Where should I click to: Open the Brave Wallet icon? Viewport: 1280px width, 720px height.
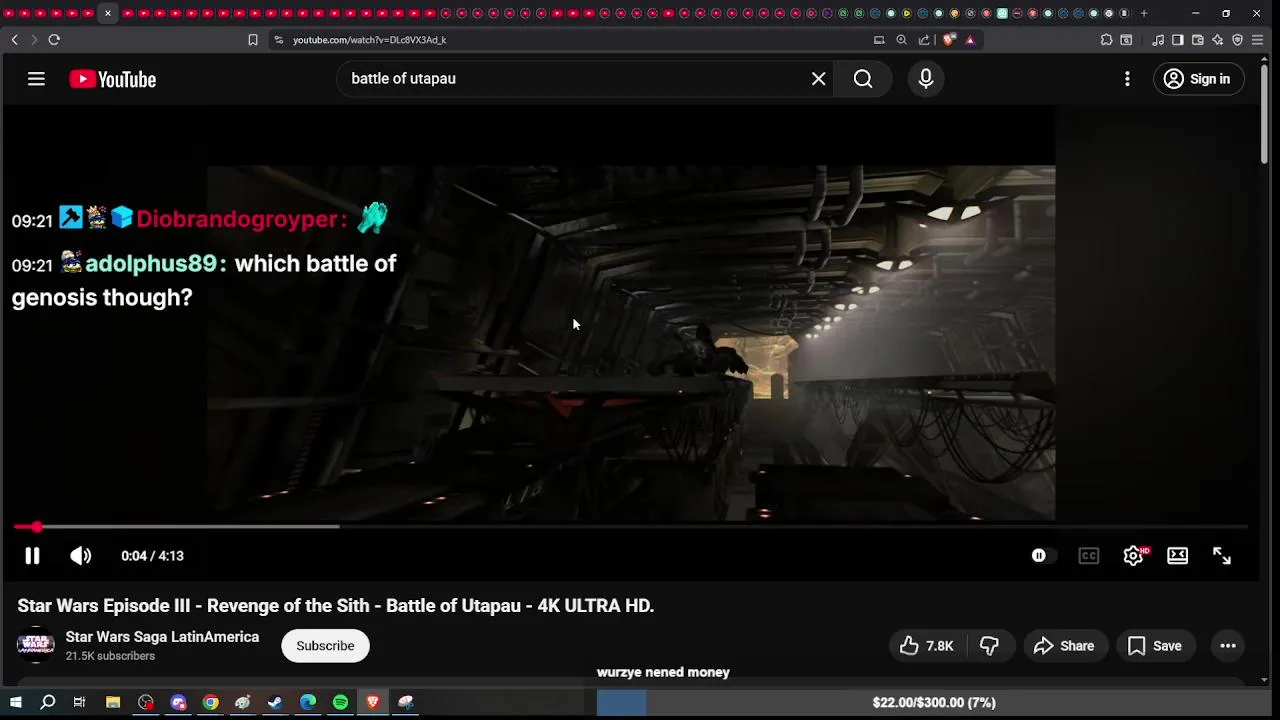point(1198,40)
